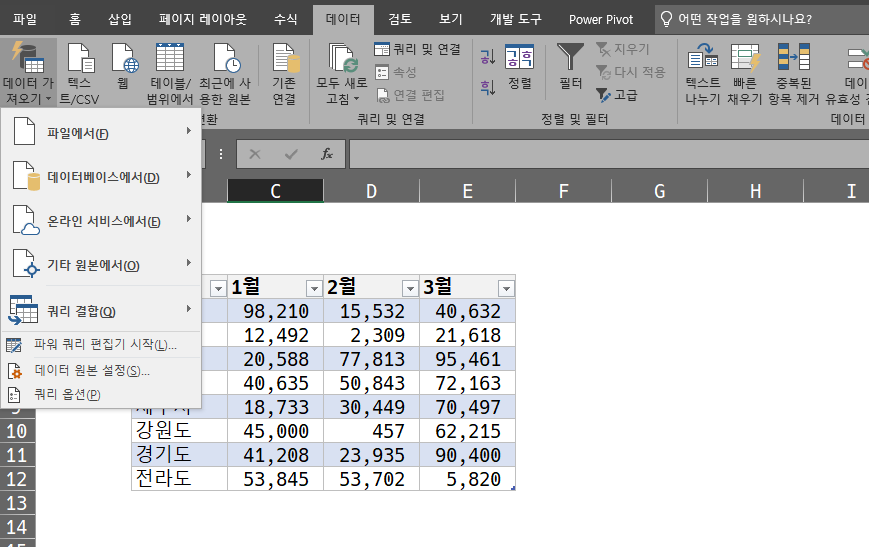Image resolution: width=869 pixels, height=547 pixels.
Task: Click 모두 새로 고침 refresh icon
Action: point(341,59)
